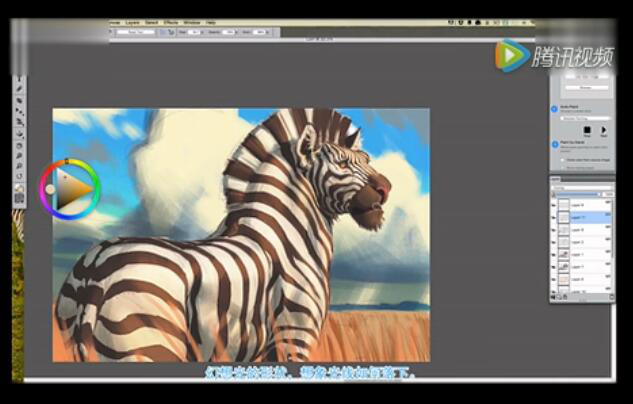Open the Select menu
Image resolution: width=633 pixels, height=404 pixels.
(x=152, y=23)
